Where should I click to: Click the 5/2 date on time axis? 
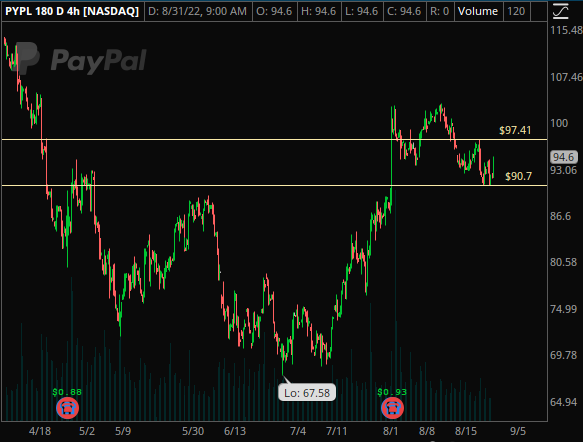[x=87, y=431]
